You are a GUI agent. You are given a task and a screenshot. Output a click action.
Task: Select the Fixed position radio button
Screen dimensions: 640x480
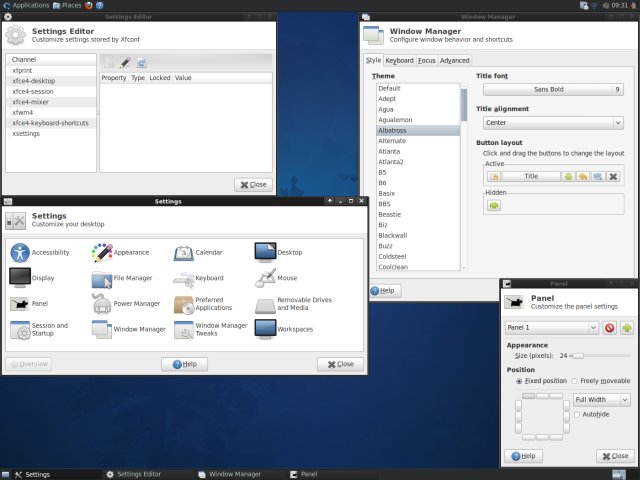click(519, 381)
